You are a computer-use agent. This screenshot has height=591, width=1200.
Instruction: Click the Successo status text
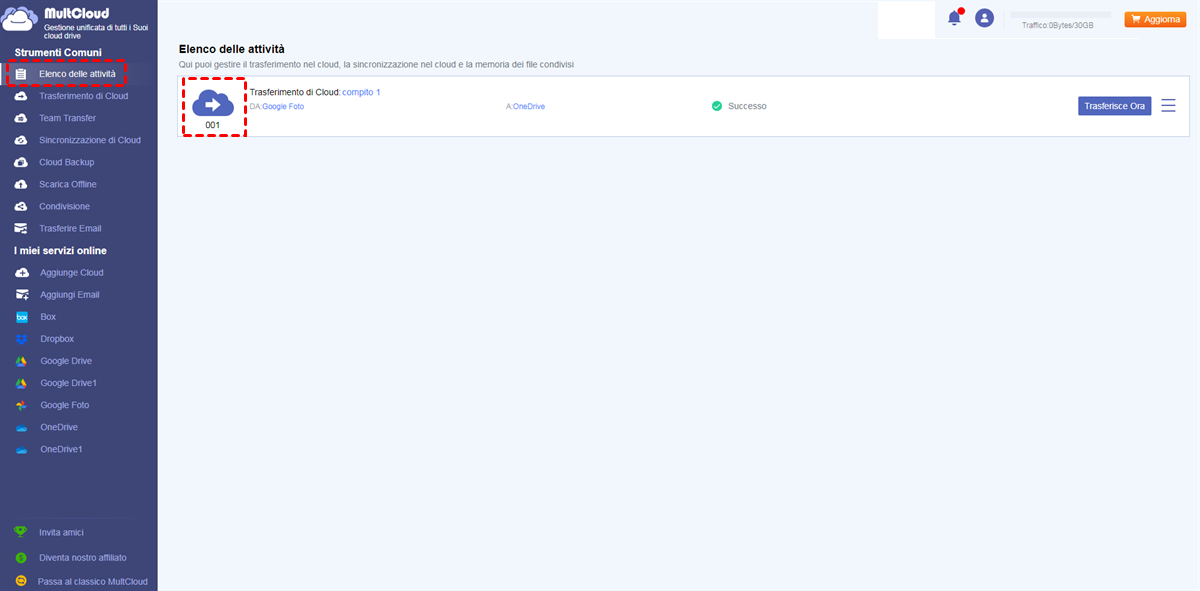click(747, 106)
